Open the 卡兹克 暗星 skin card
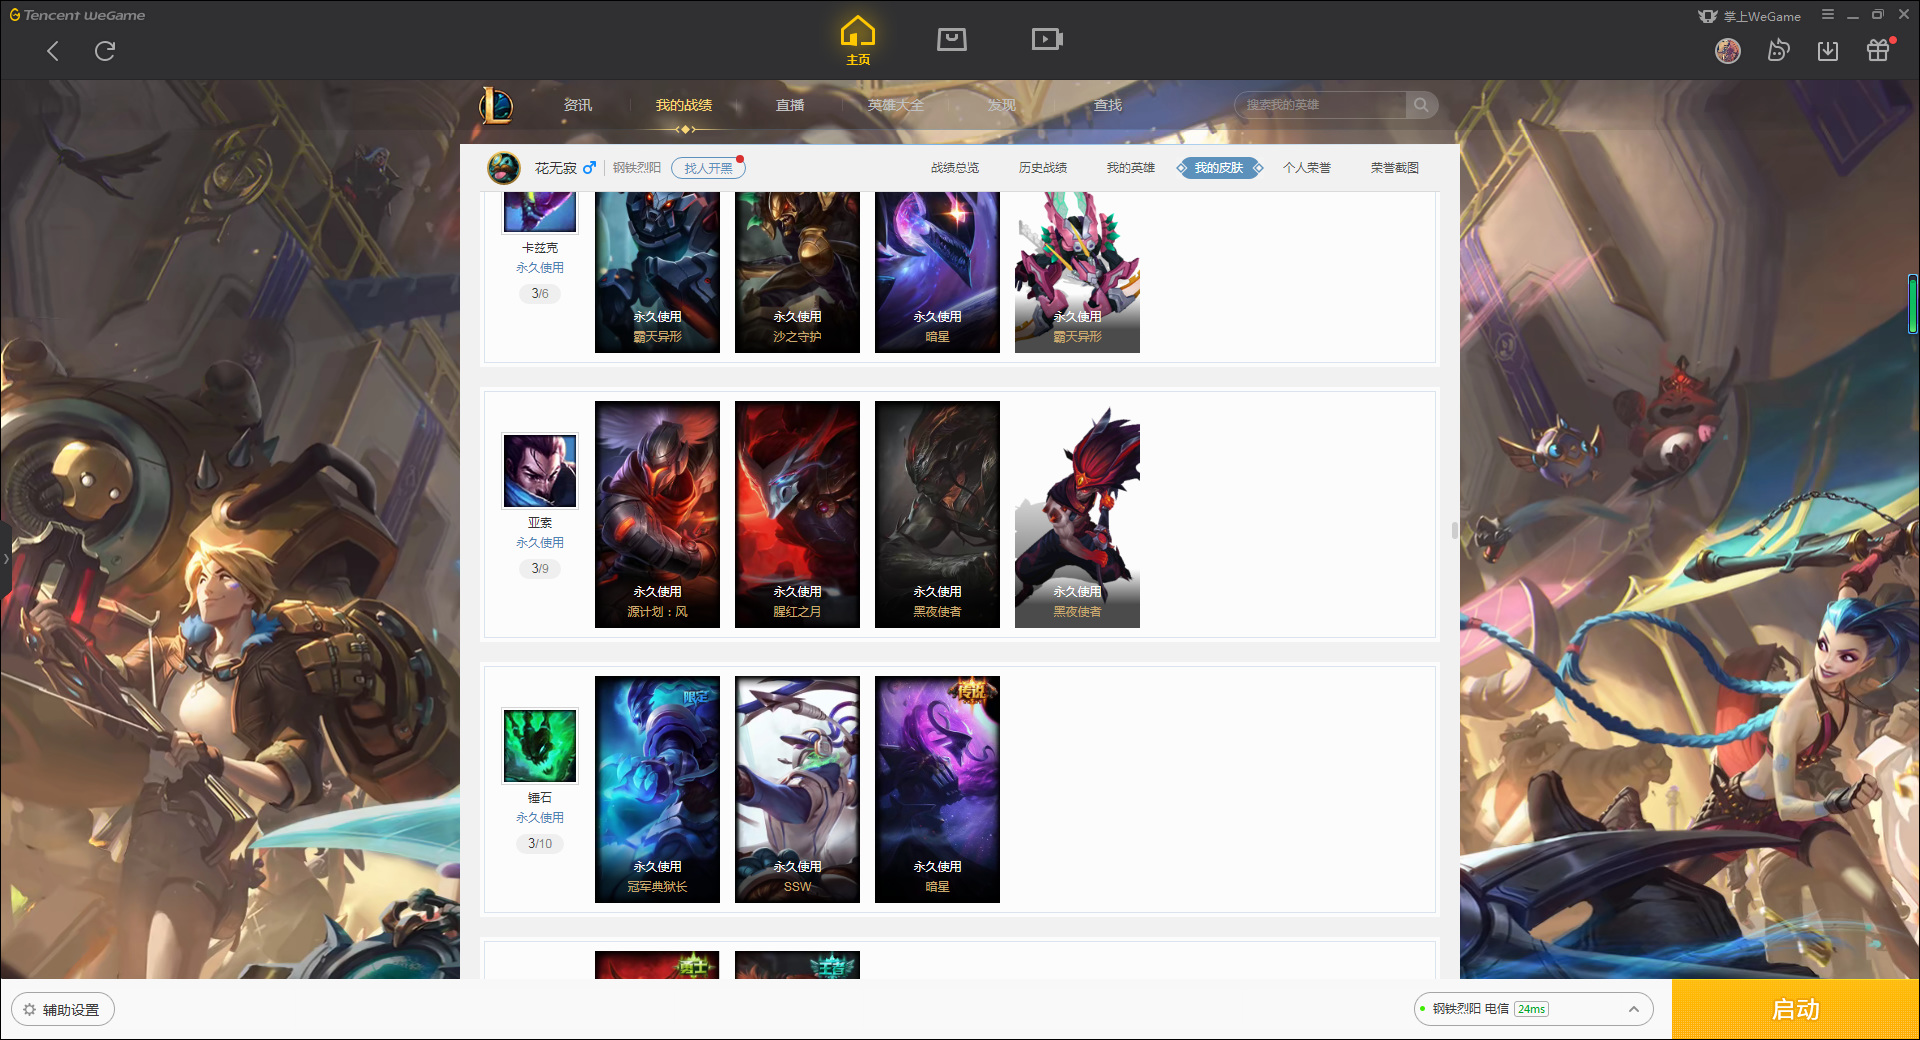 937,272
